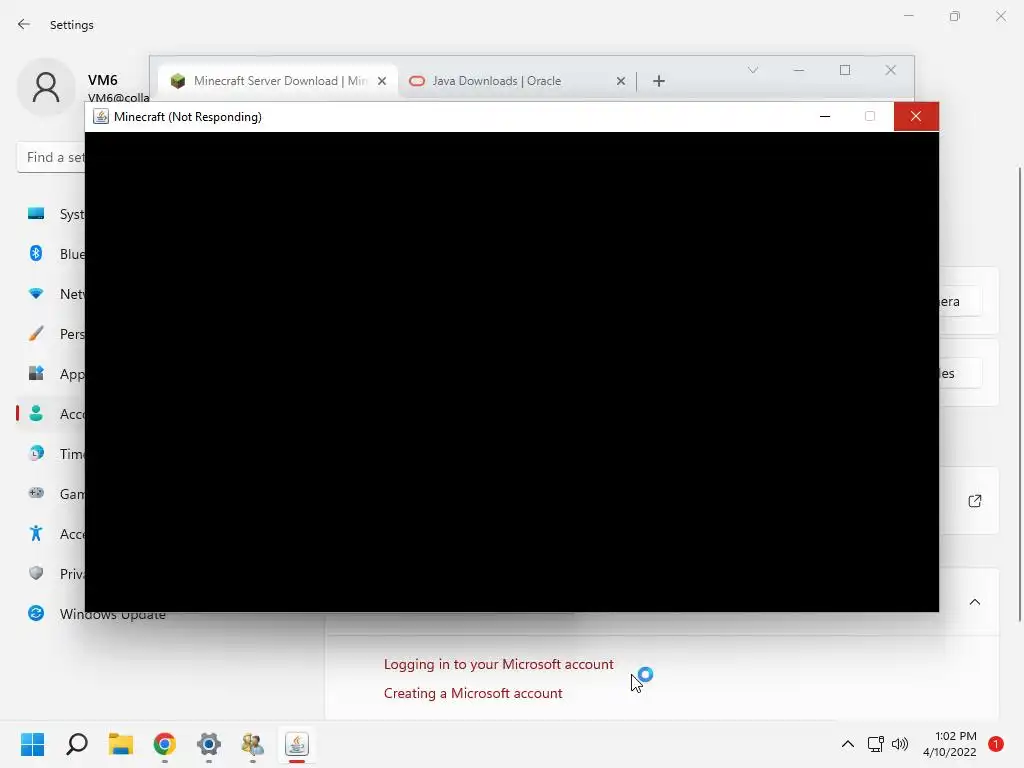Open Gaming controller icon in sidebar

click(36, 493)
